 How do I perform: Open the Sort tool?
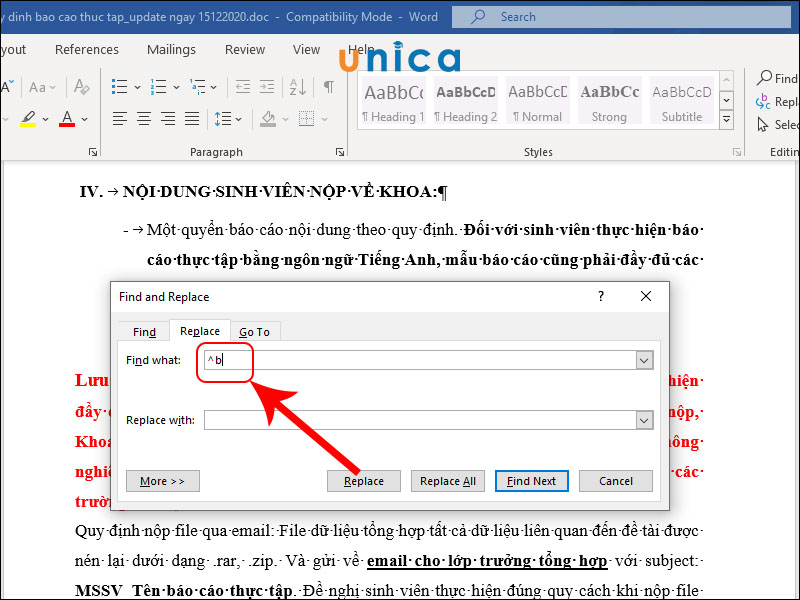click(x=298, y=88)
